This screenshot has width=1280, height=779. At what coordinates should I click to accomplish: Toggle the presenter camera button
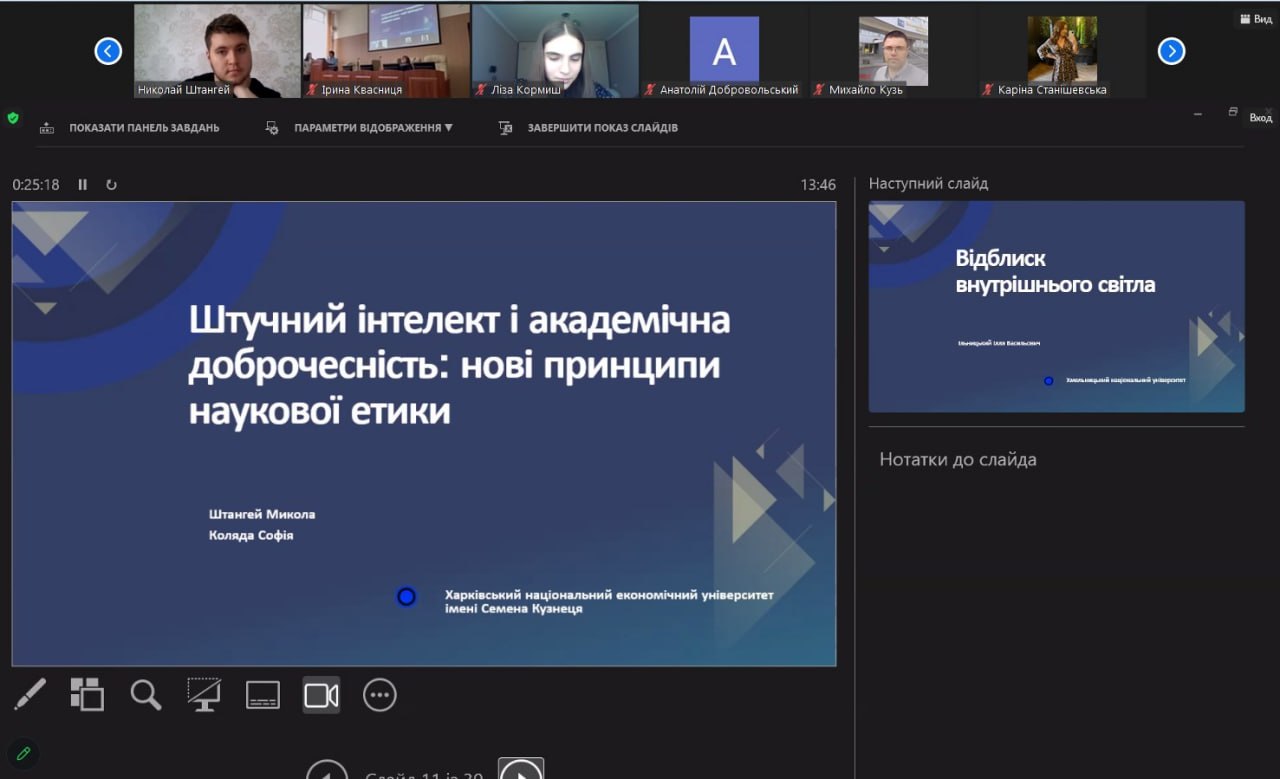coord(321,694)
